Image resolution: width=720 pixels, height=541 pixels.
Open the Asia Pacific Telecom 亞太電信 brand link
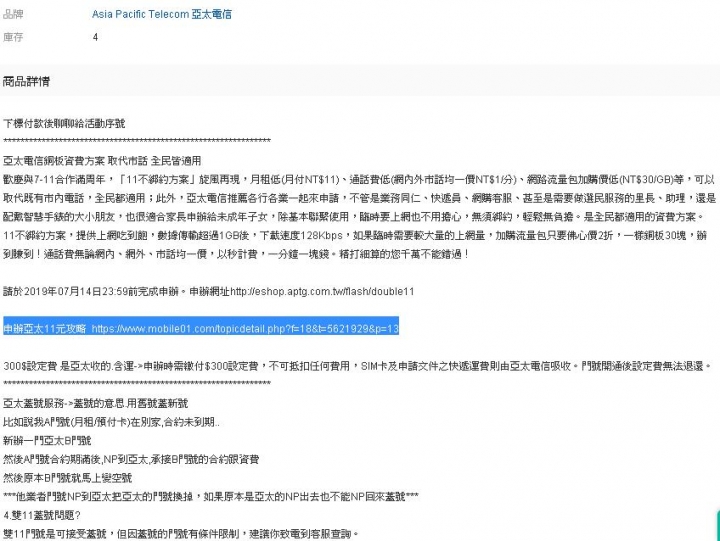(x=162, y=14)
